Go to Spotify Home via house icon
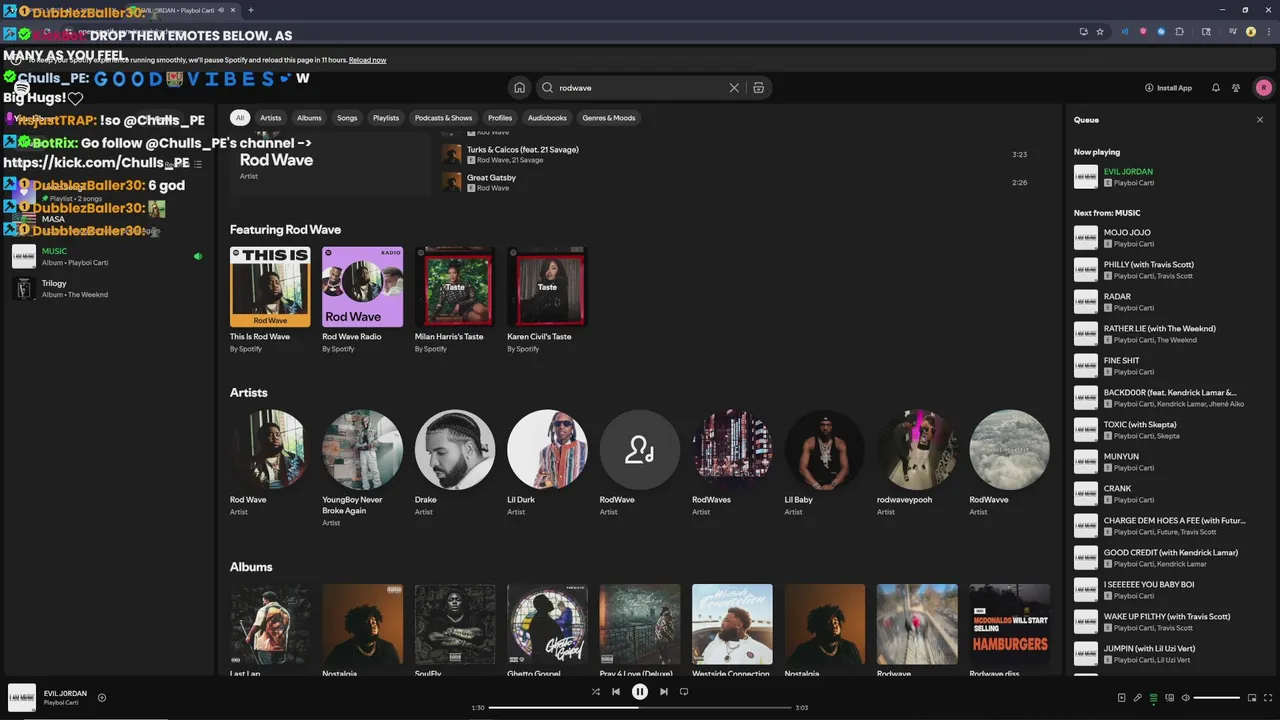The image size is (1280, 720). coord(519,88)
